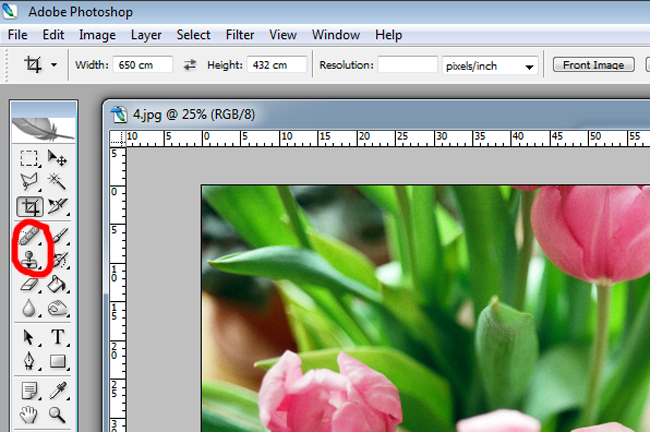
Task: Activate the Horizontal Type tool
Action: click(57, 337)
